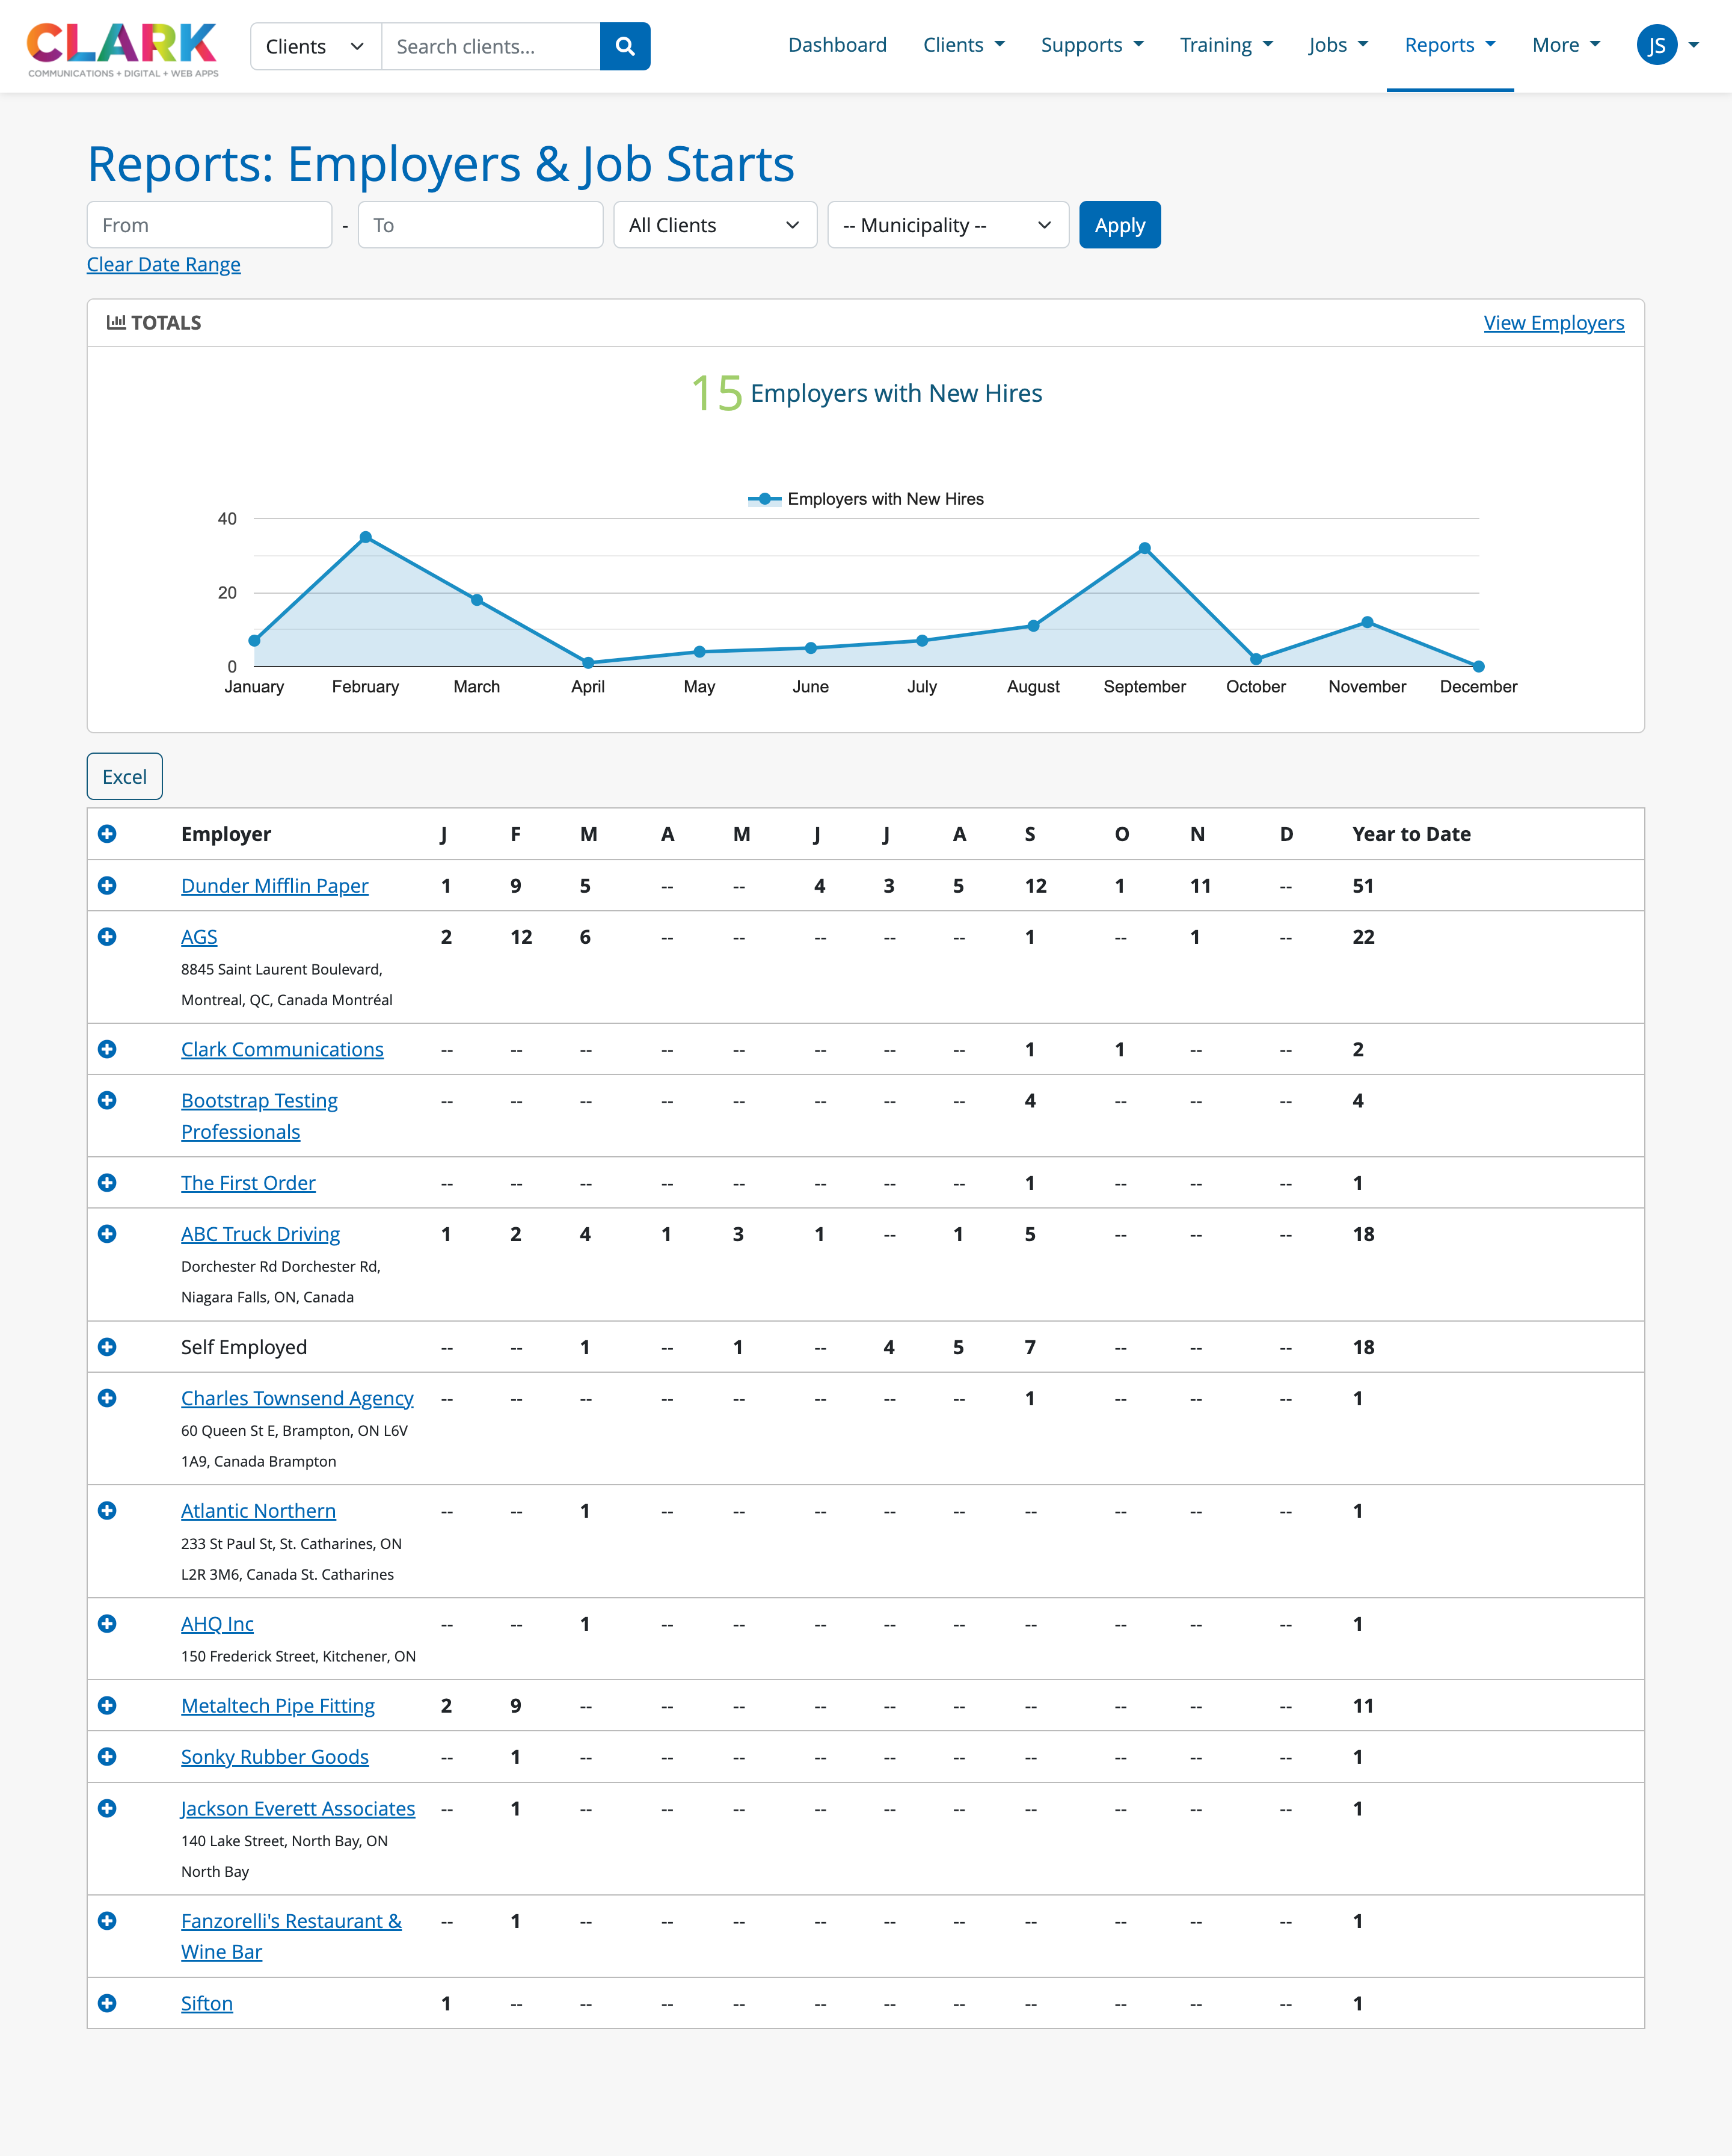The width and height of the screenshot is (1732, 2156).
Task: Expand the AGS row plus icon
Action: pos(107,937)
